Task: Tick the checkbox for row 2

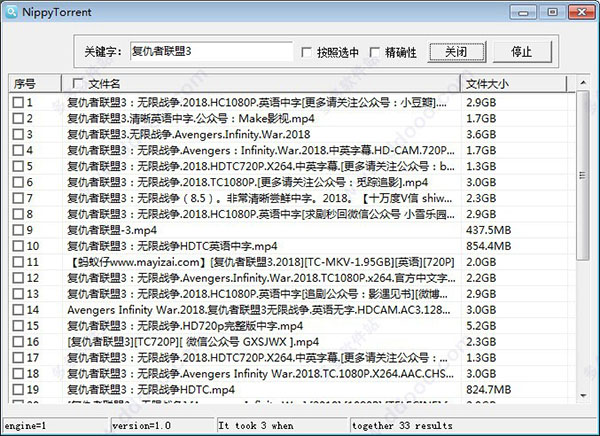Action: 18,118
